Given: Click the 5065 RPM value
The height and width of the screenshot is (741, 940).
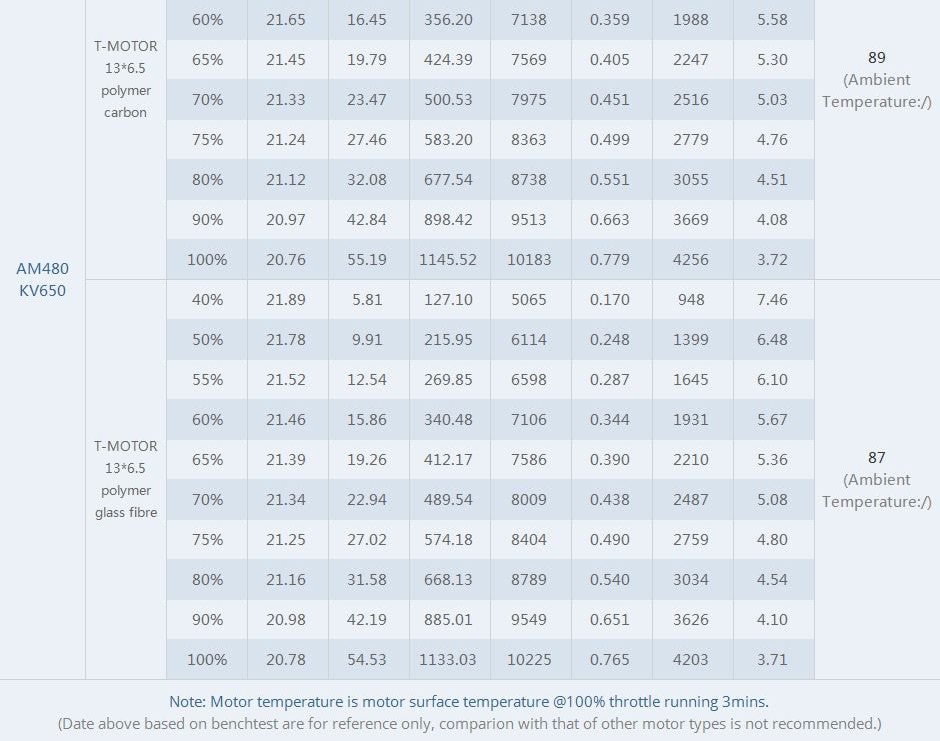Looking at the screenshot, I should pyautogui.click(x=530, y=299).
